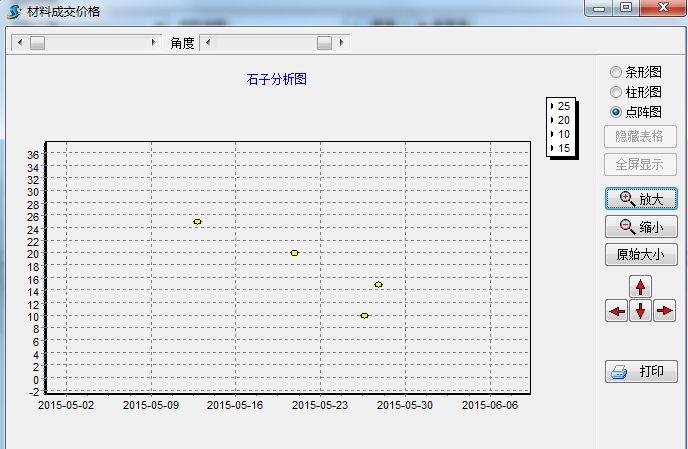Select the 条形图 radio option
Viewport: 688px width, 449px height.
coord(616,72)
